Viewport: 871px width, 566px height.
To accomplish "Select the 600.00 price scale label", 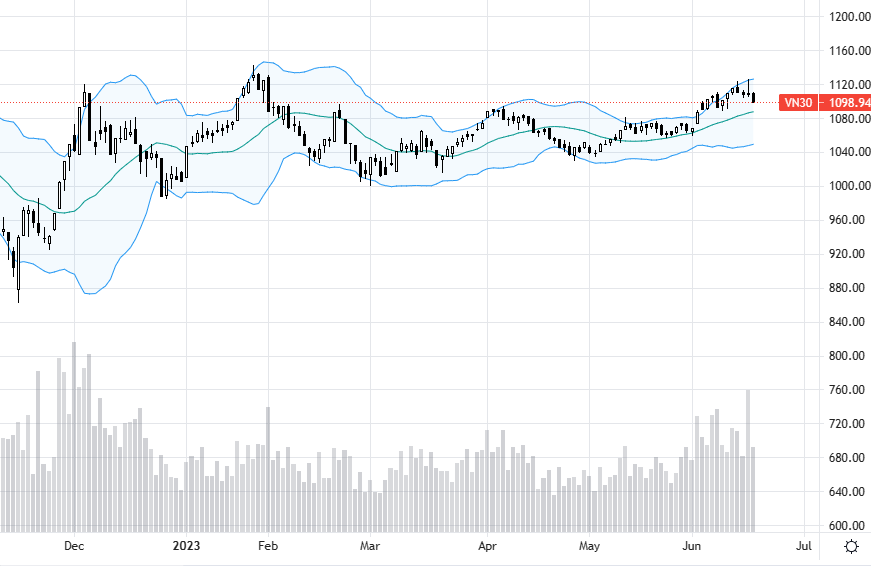I will point(847,525).
